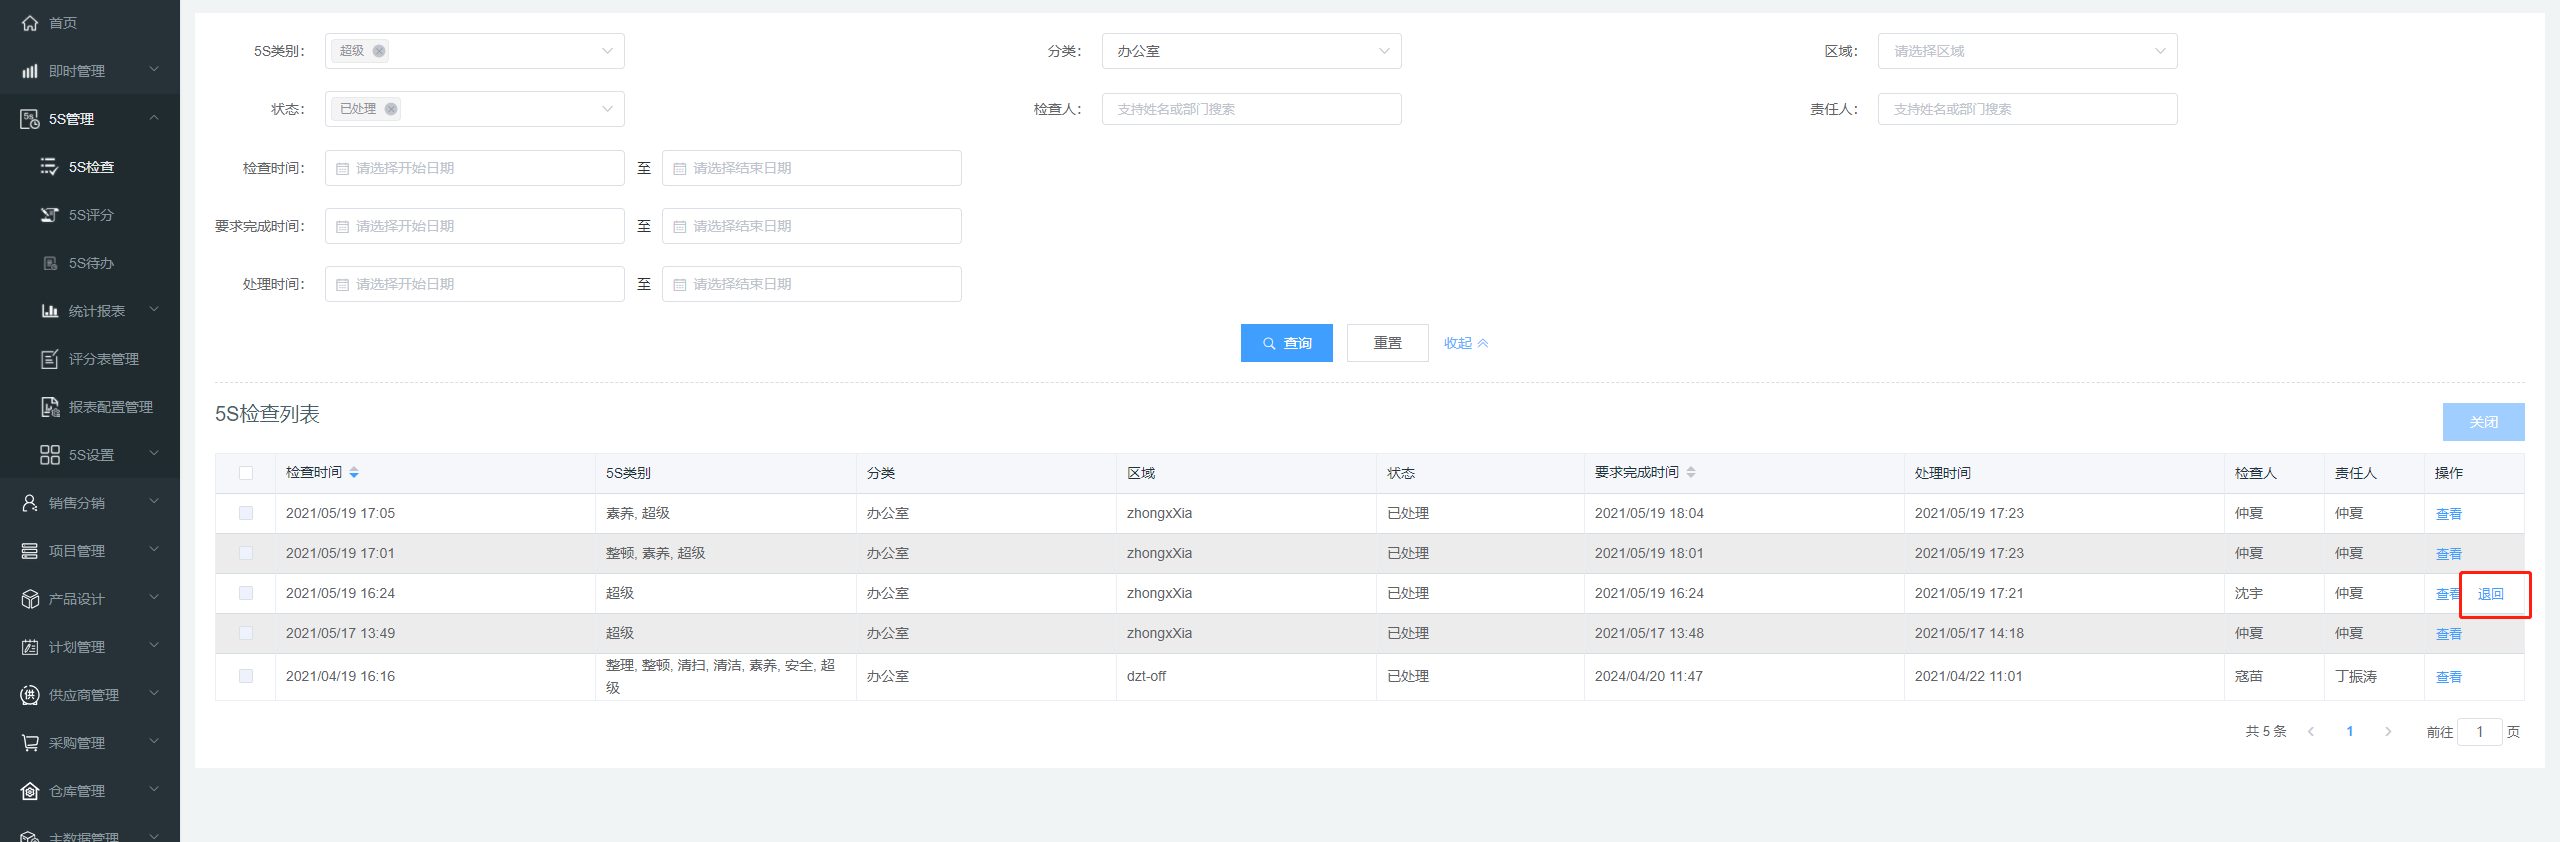2560x842 pixels.
Task: Click the 检查人 search input field
Action: click(x=1251, y=109)
